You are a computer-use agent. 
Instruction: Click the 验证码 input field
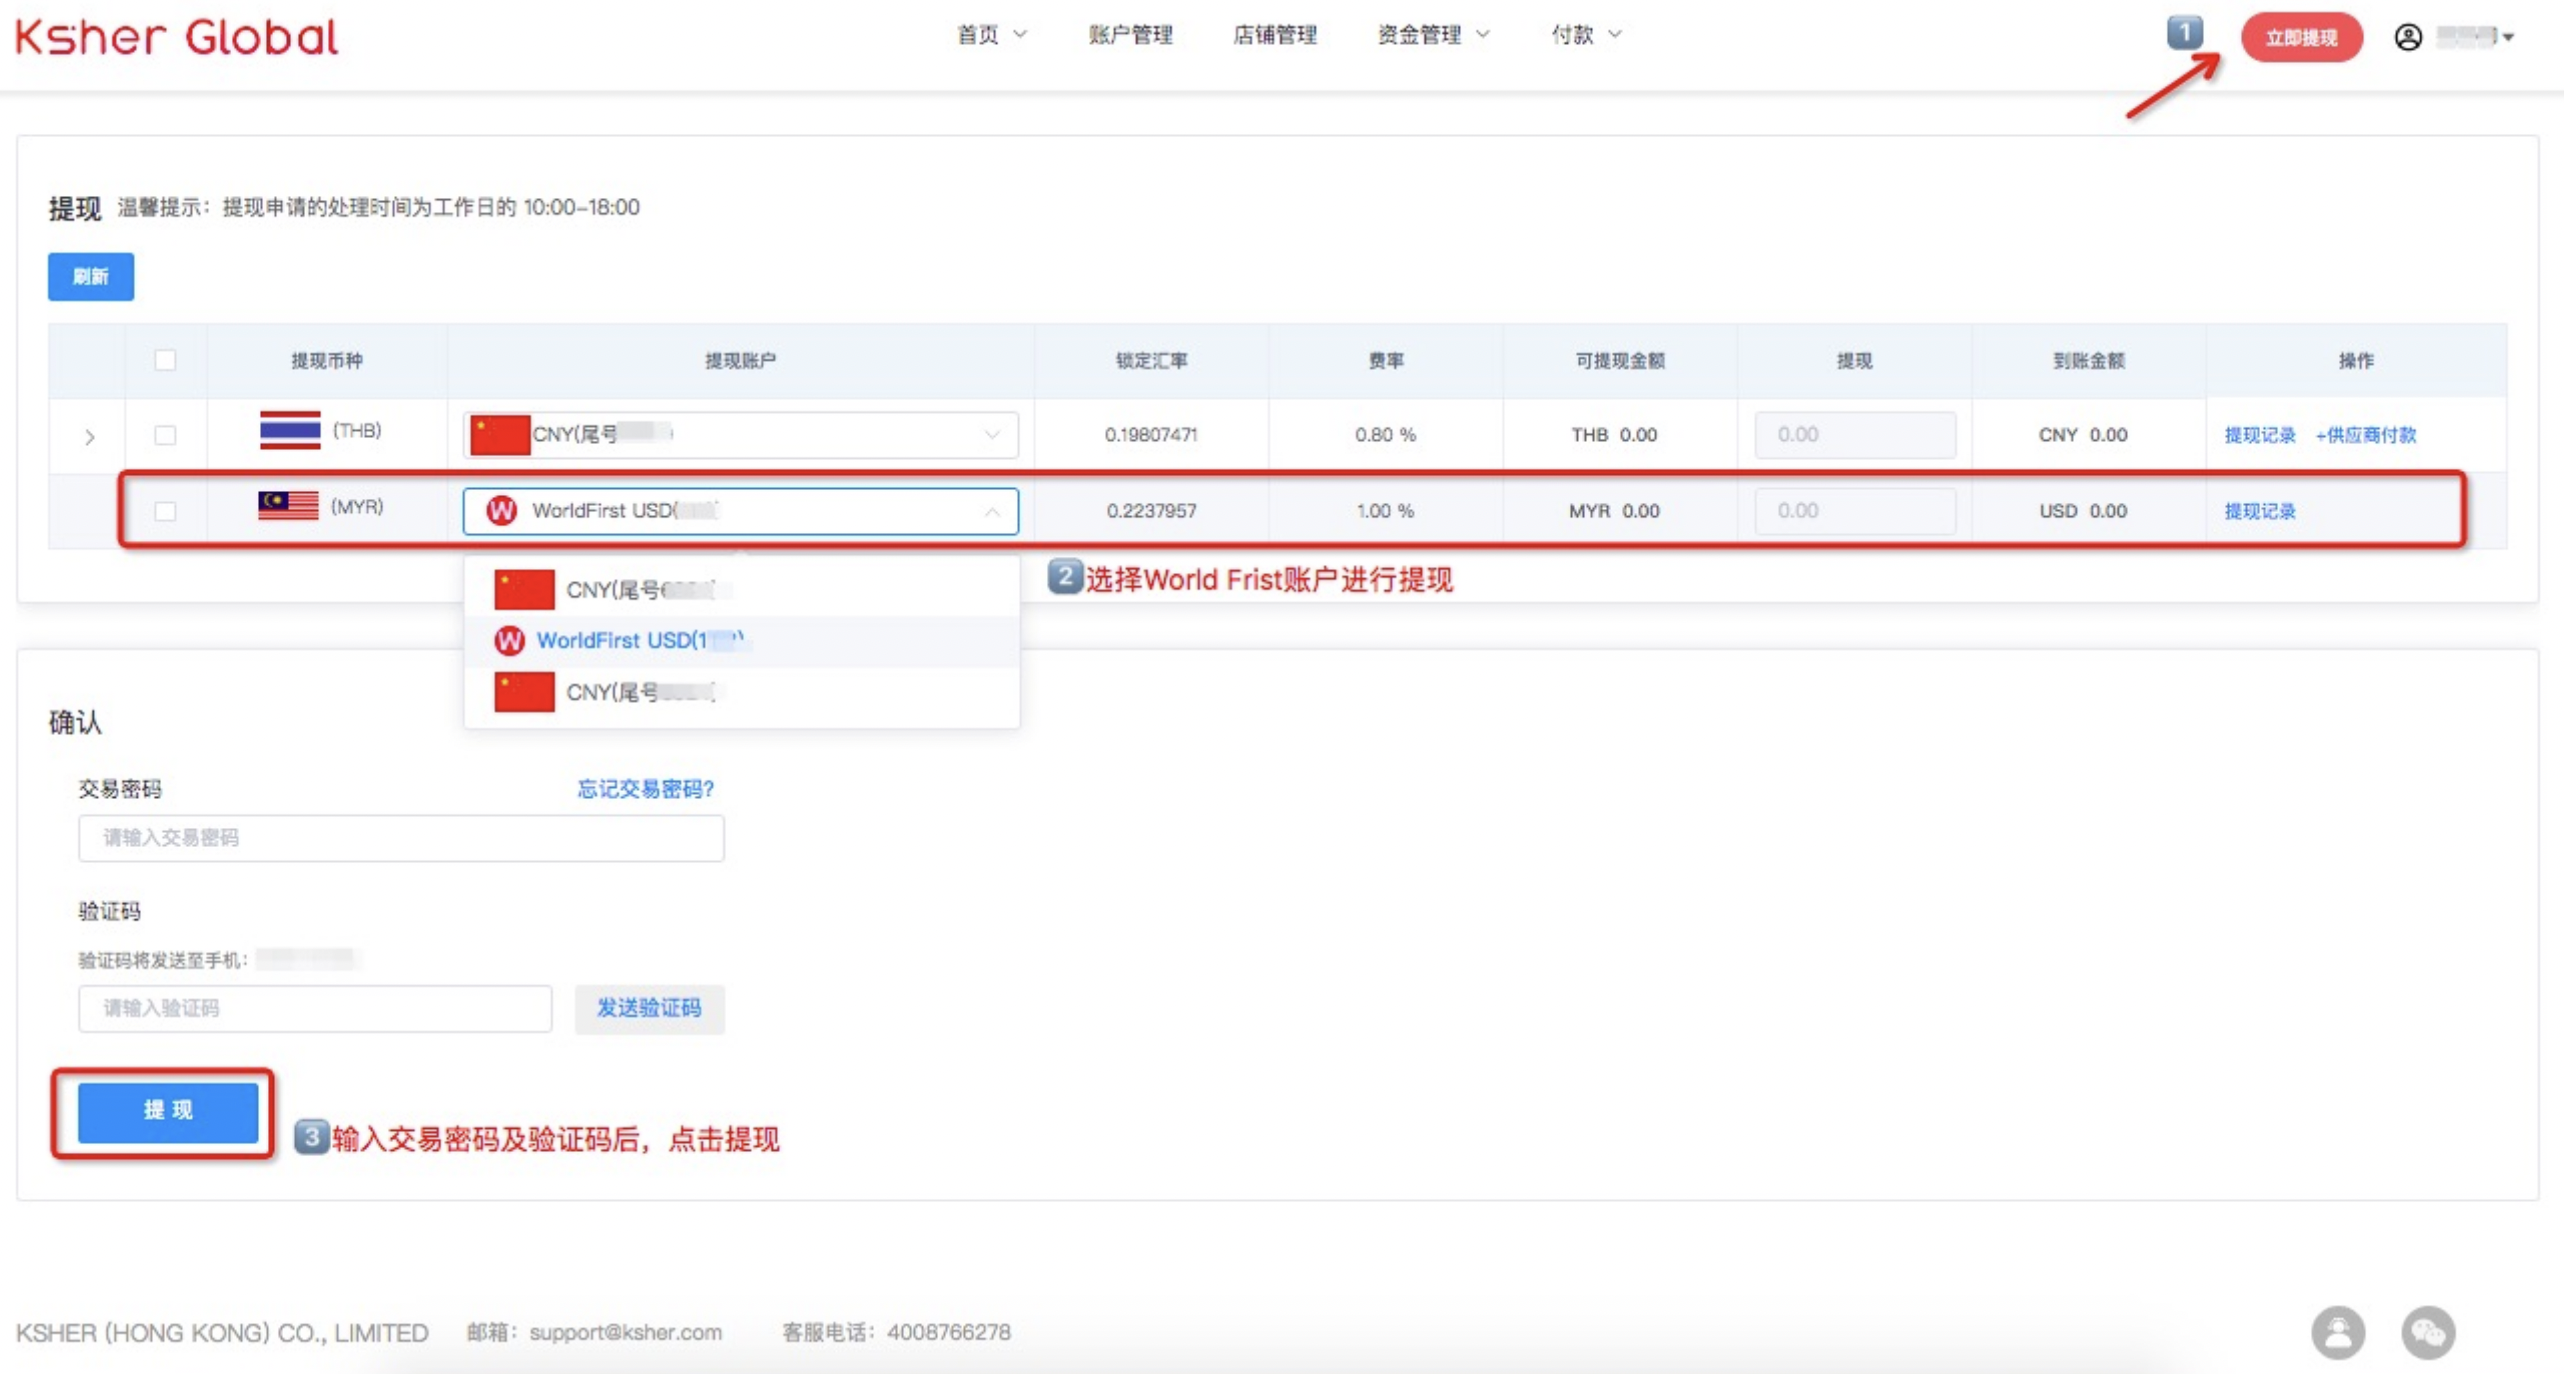pyautogui.click(x=315, y=1008)
